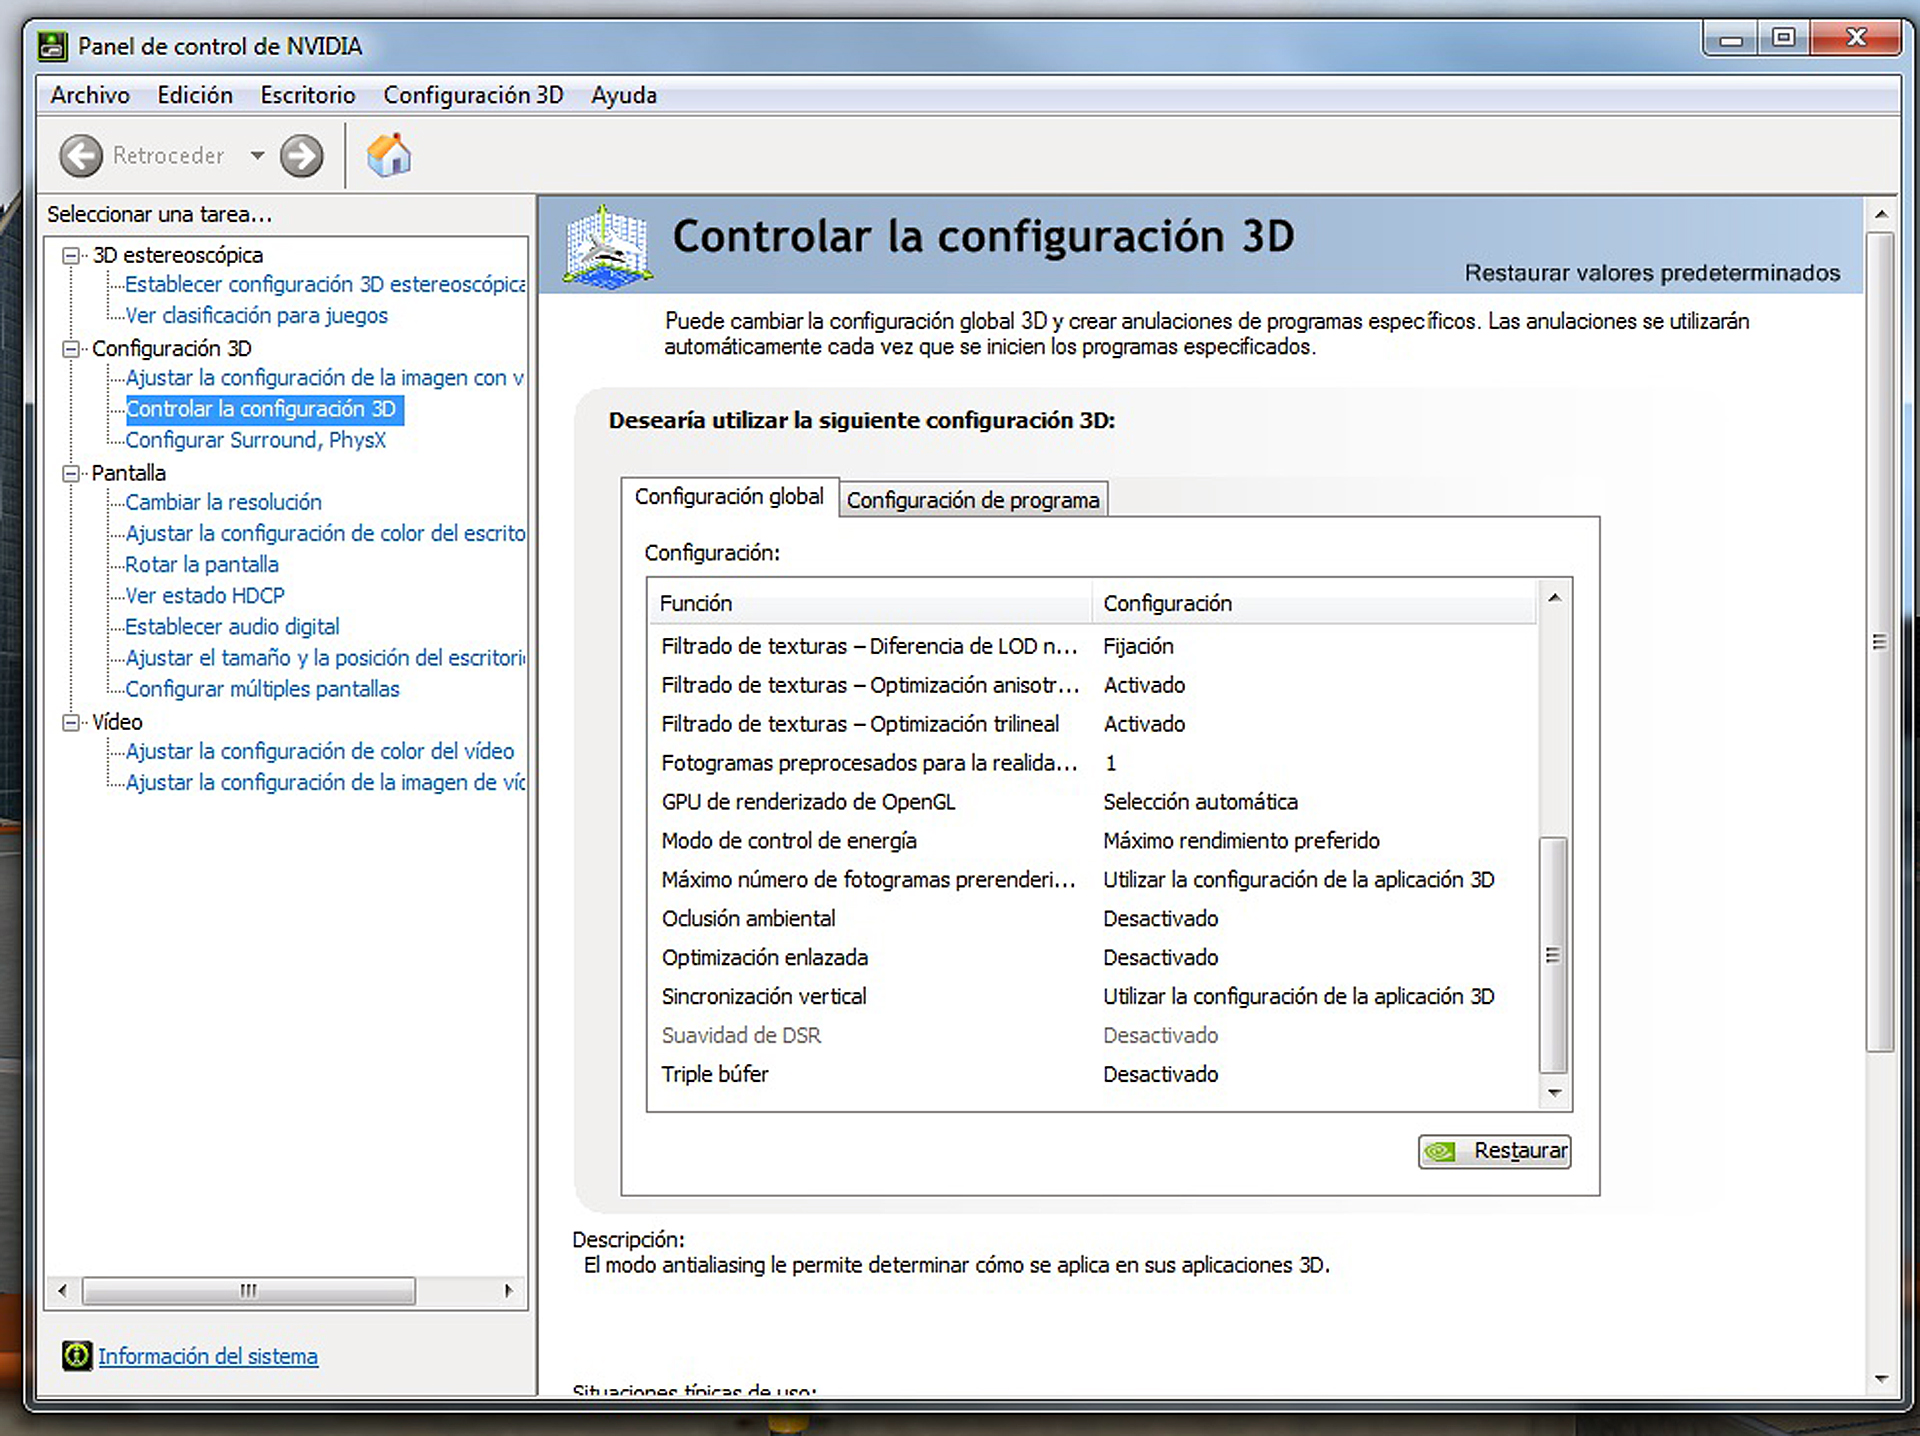Select Rotar la pantalla
The height and width of the screenshot is (1436, 1920).
click(x=202, y=564)
